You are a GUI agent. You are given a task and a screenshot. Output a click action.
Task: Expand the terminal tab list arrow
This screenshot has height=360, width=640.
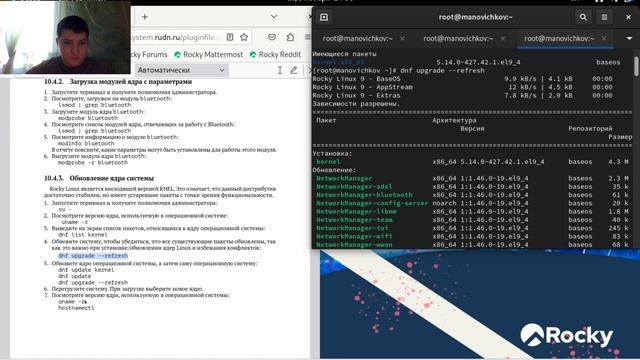coord(629,38)
